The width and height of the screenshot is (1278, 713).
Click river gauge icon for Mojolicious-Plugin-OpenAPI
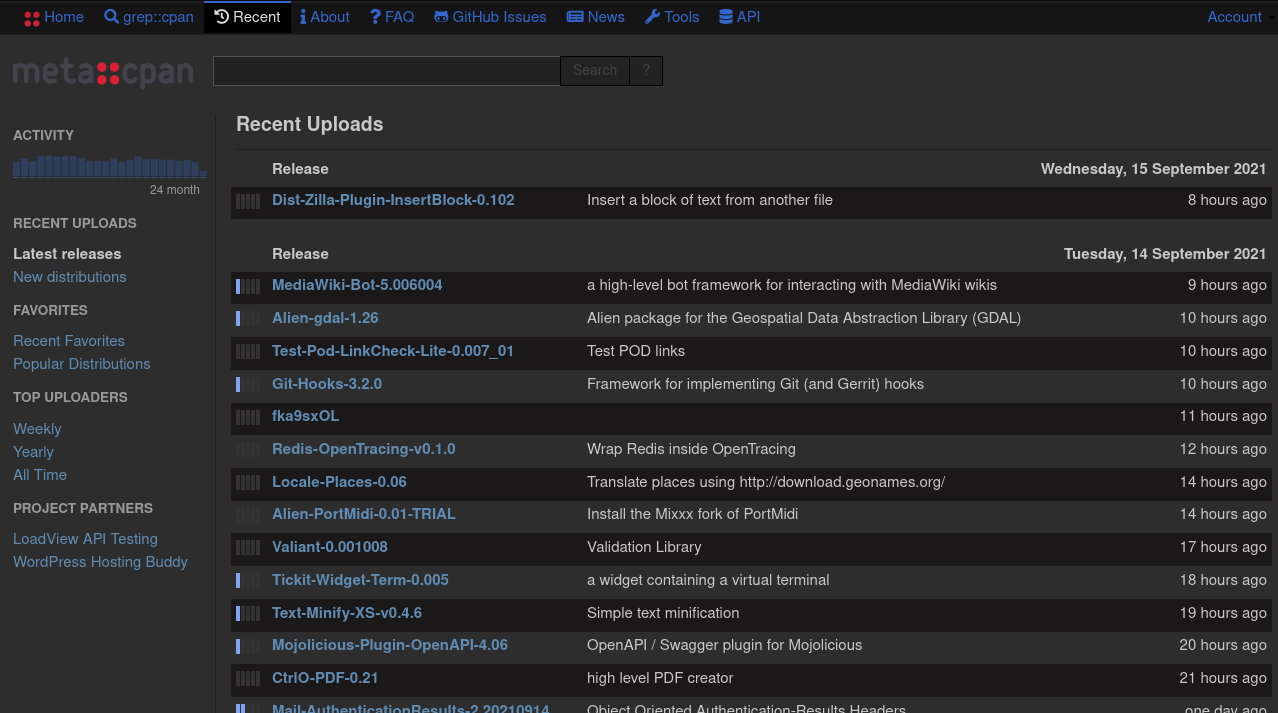tap(248, 646)
